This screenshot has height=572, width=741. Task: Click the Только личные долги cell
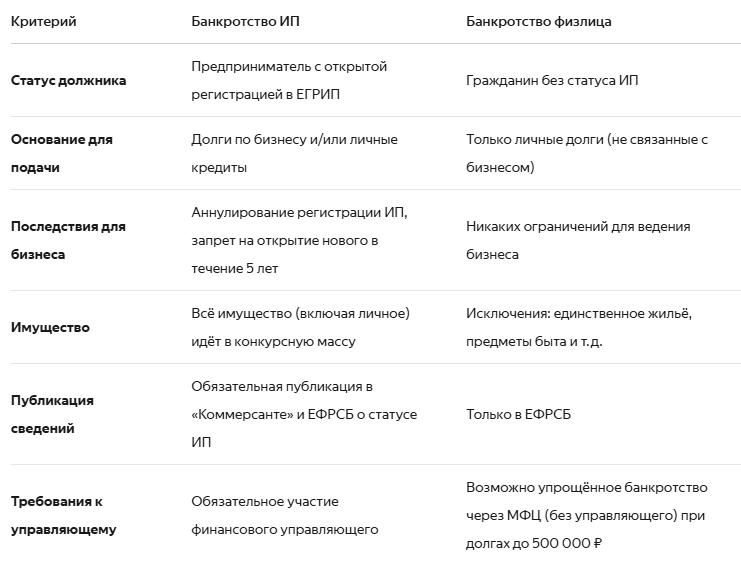click(587, 153)
